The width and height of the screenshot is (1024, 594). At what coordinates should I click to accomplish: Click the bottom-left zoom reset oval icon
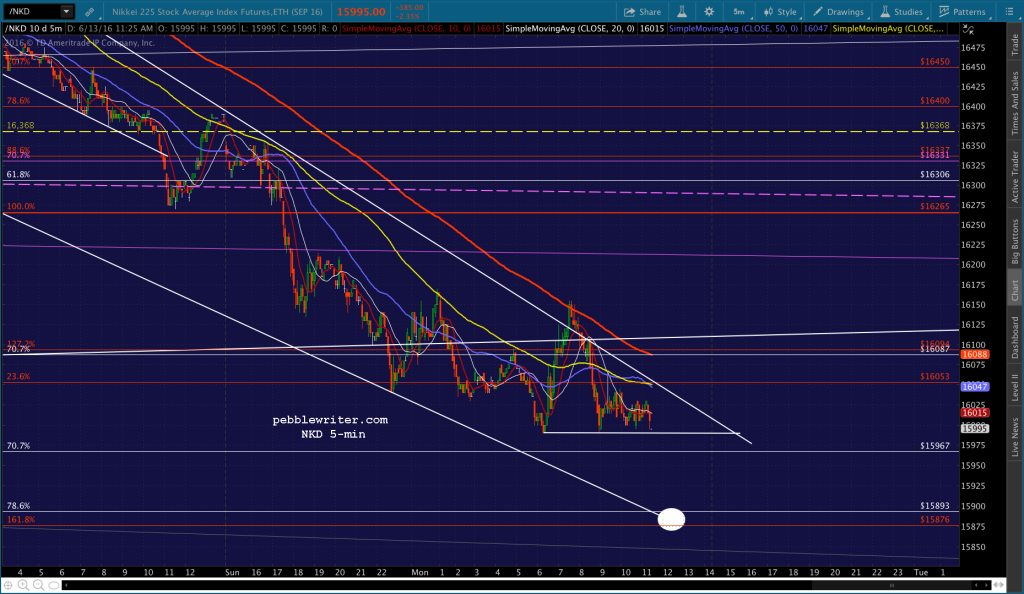(54, 585)
